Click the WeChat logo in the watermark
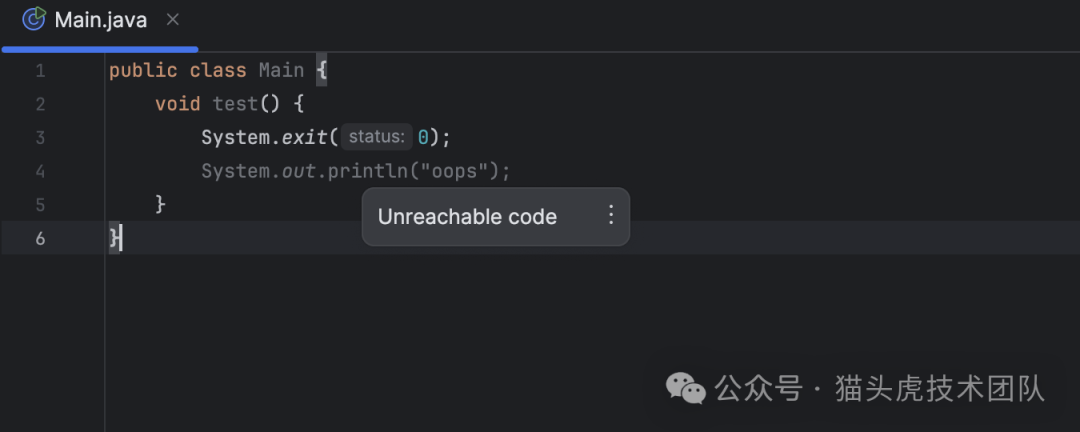1080x432 pixels. (x=686, y=388)
